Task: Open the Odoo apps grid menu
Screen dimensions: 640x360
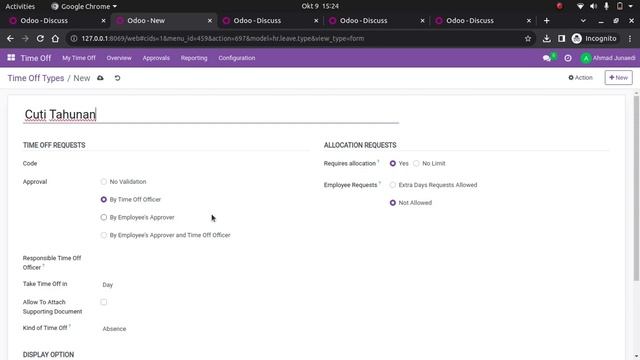Action: 11,58
